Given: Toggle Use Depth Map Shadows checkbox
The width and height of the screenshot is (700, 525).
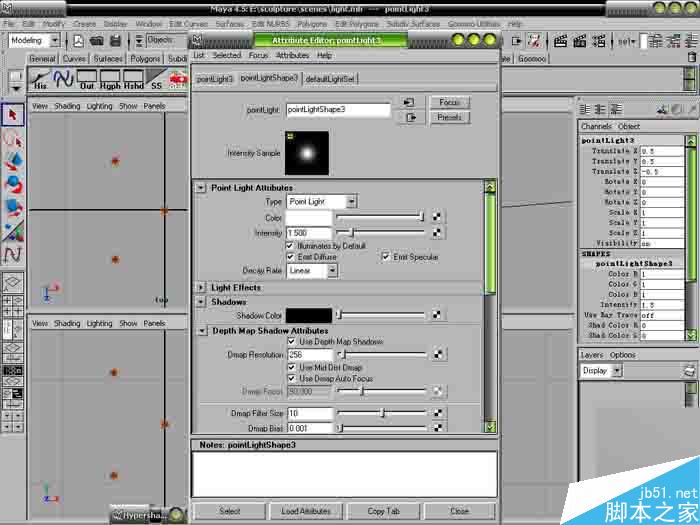Looking at the screenshot, I should coord(292,342).
